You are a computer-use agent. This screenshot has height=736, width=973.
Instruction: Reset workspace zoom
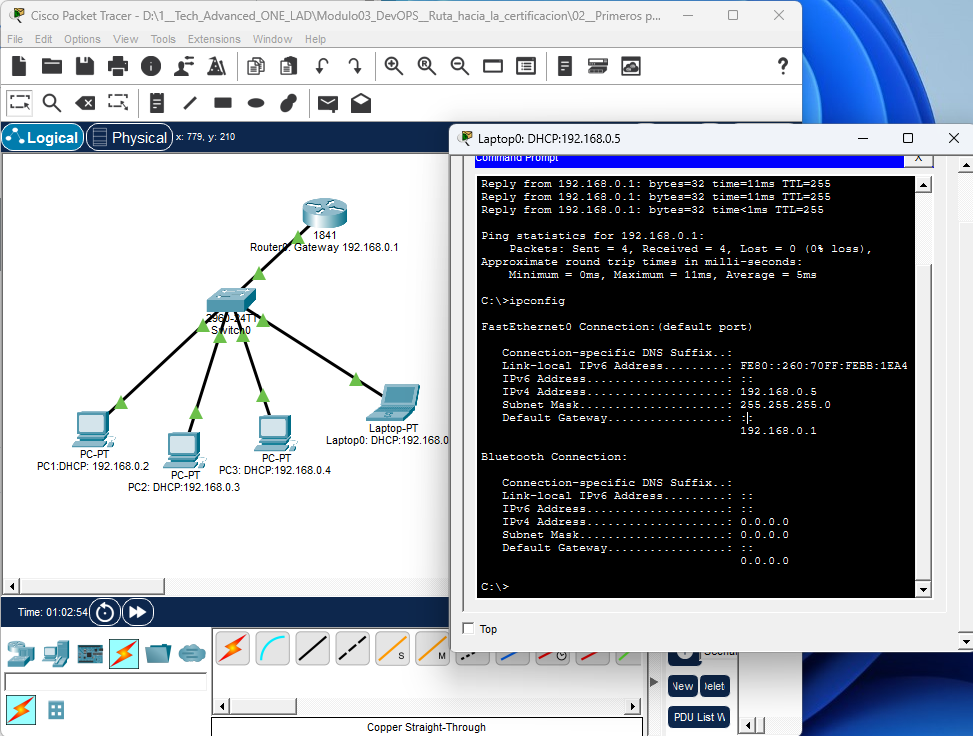click(427, 66)
